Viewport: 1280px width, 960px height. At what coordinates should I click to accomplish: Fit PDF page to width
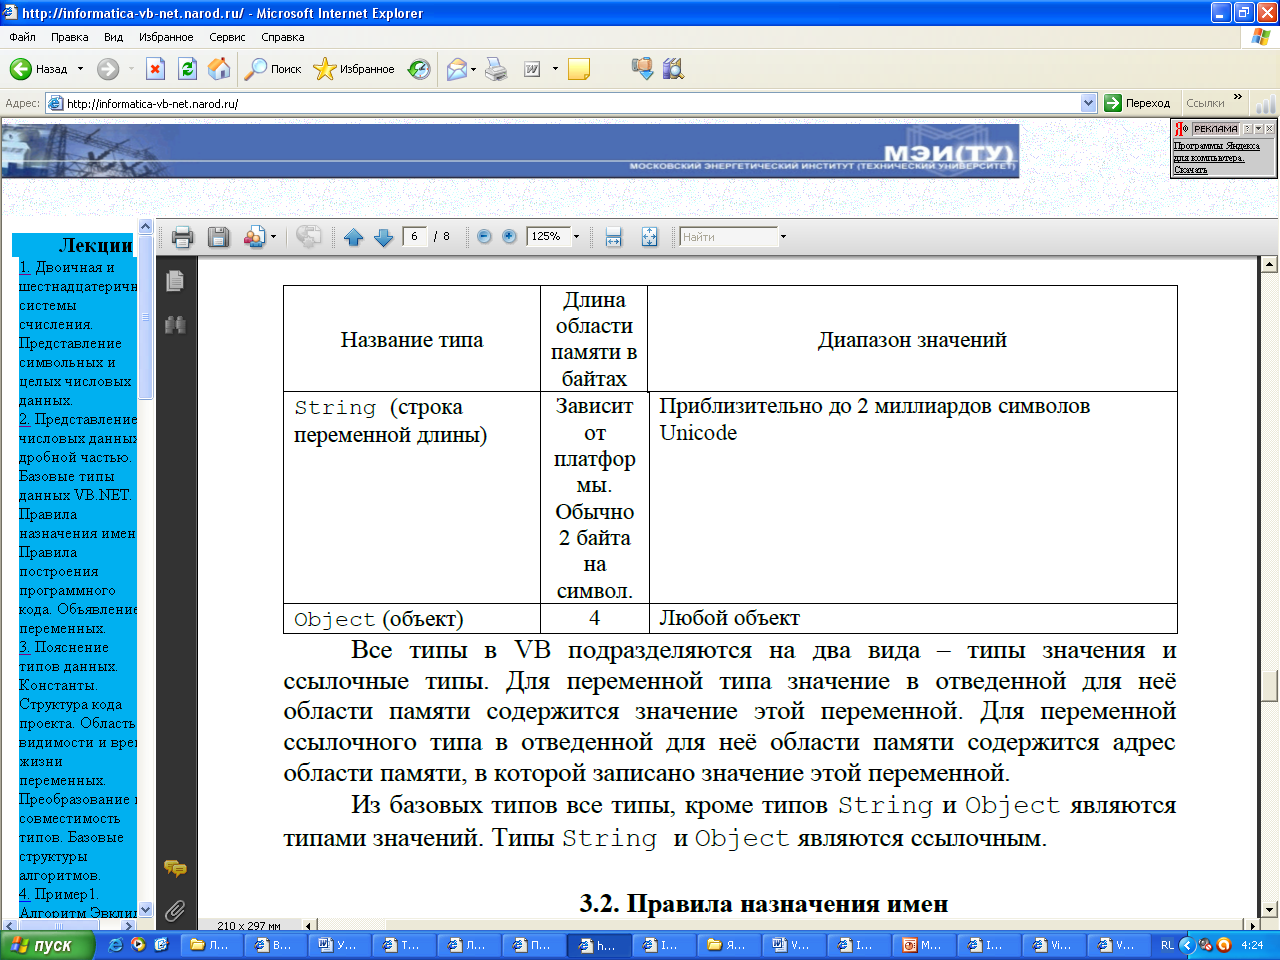tap(614, 237)
